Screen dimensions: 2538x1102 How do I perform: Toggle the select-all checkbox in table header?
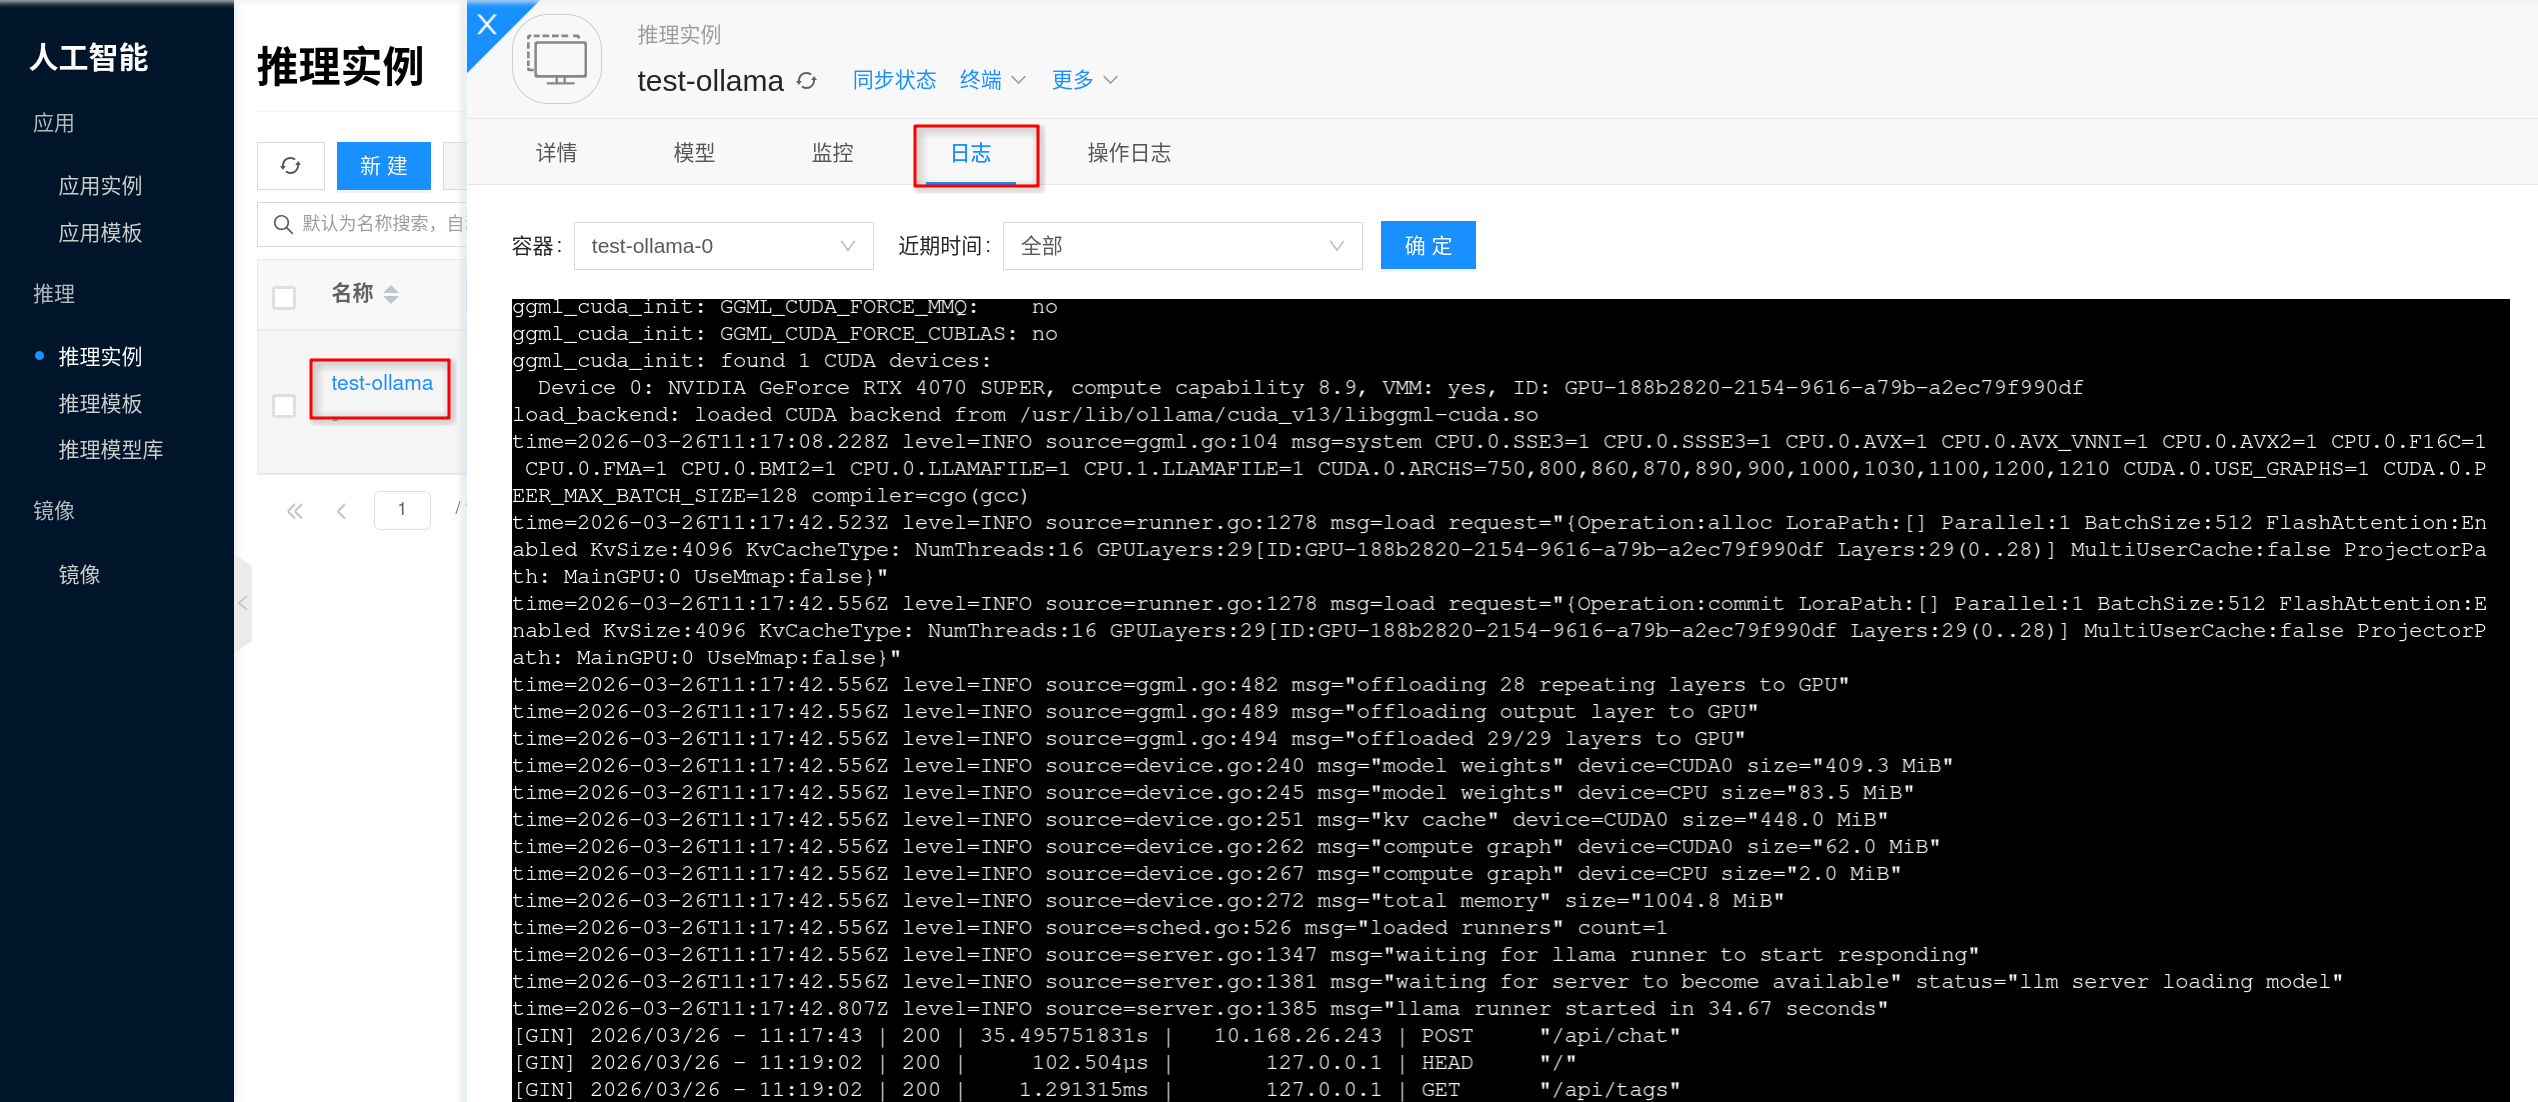284,298
